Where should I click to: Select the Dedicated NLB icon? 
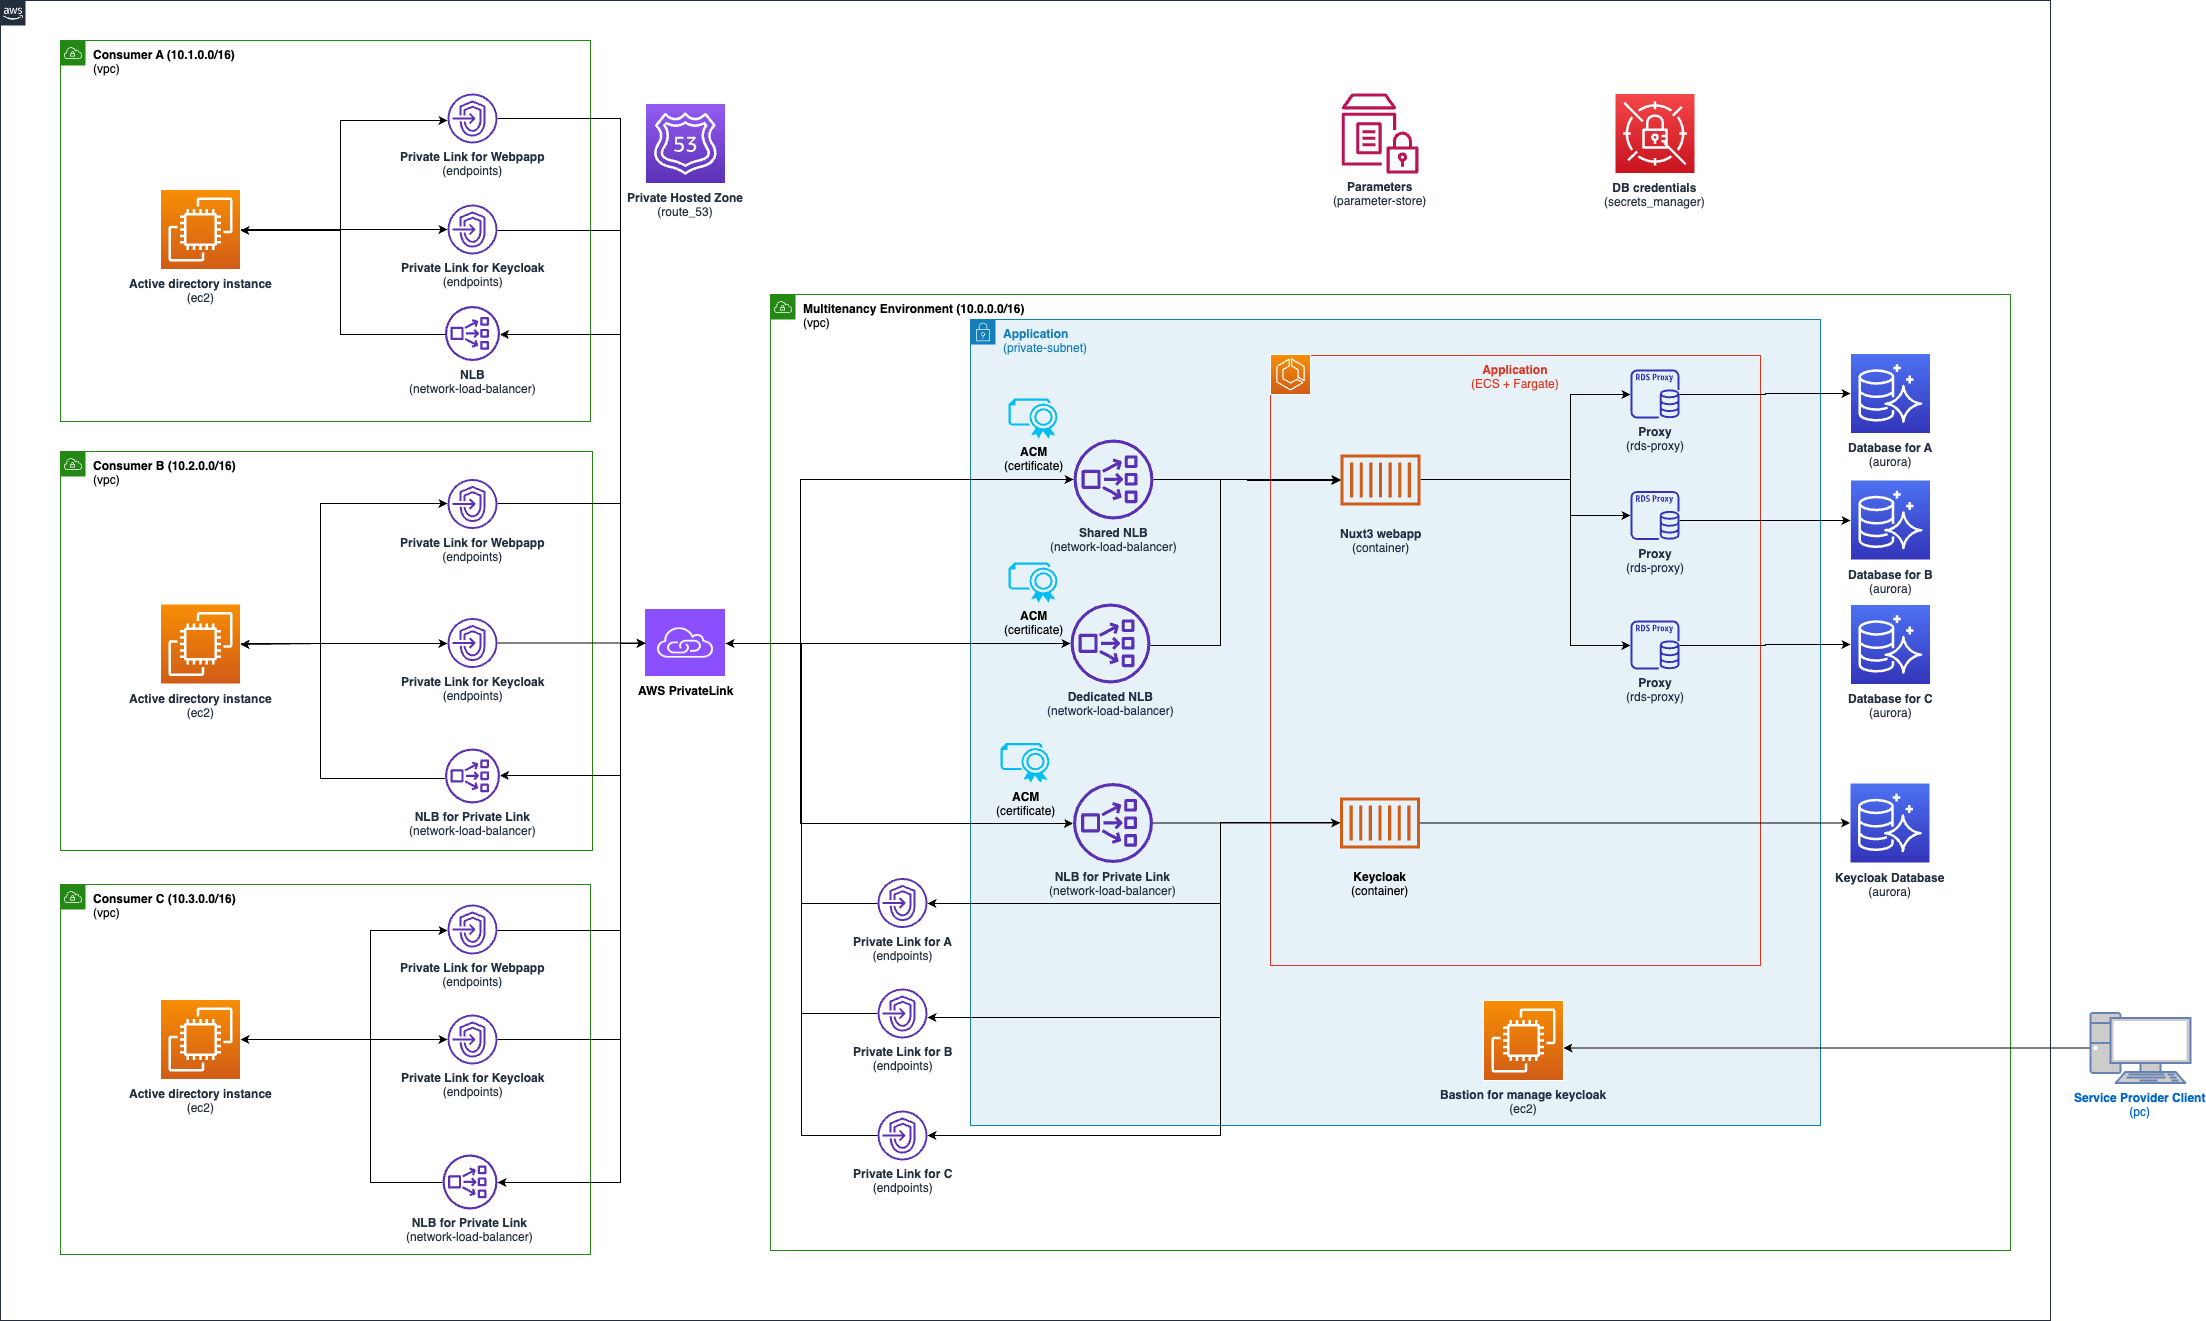pyautogui.click(x=1110, y=644)
